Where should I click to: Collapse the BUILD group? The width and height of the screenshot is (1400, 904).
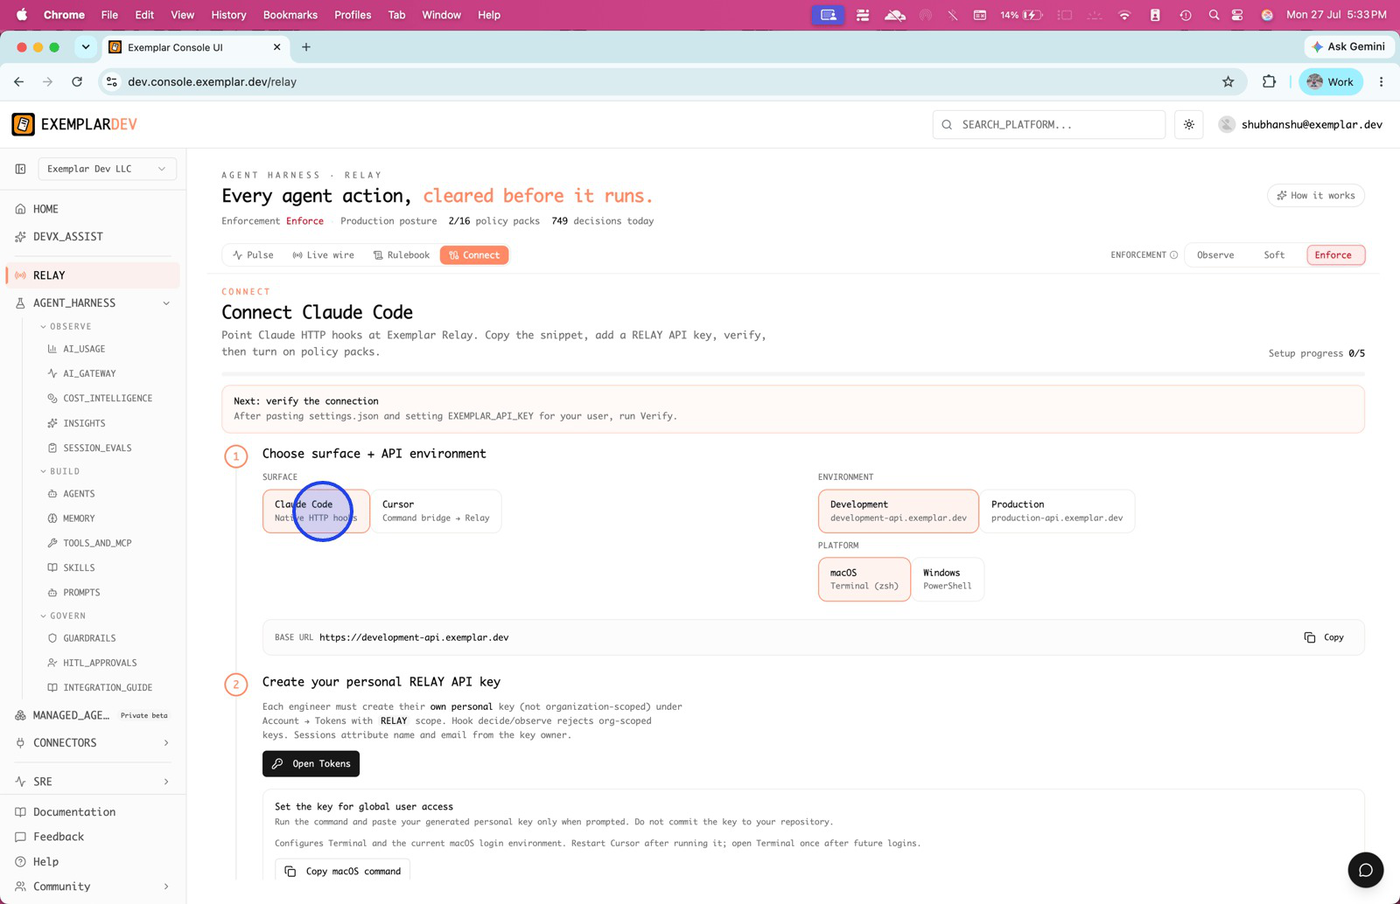[x=59, y=471]
